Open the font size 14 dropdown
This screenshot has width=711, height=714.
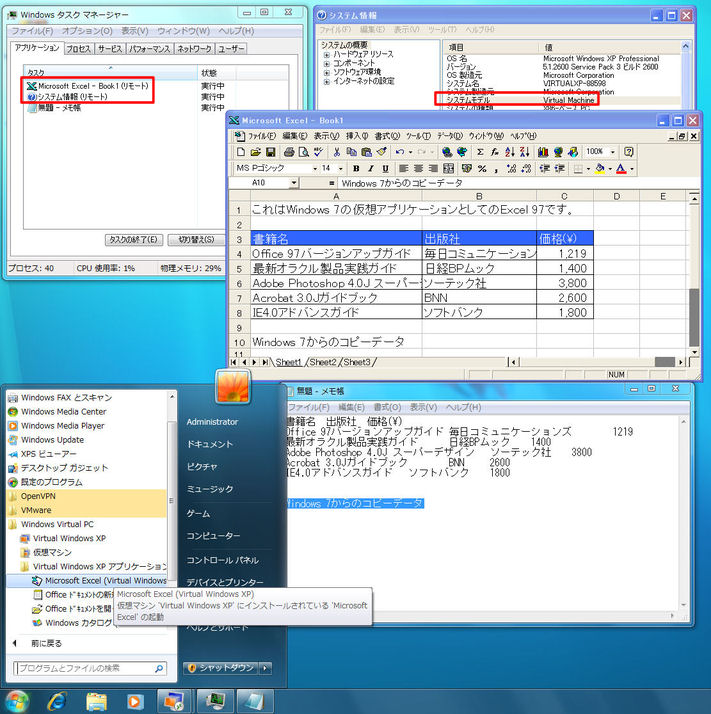tap(340, 169)
